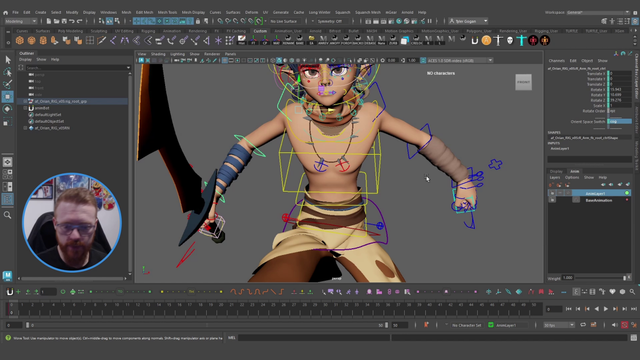Expand the af_Orian_RIG root group node
The image size is (640, 360).
pyautogui.click(x=25, y=101)
